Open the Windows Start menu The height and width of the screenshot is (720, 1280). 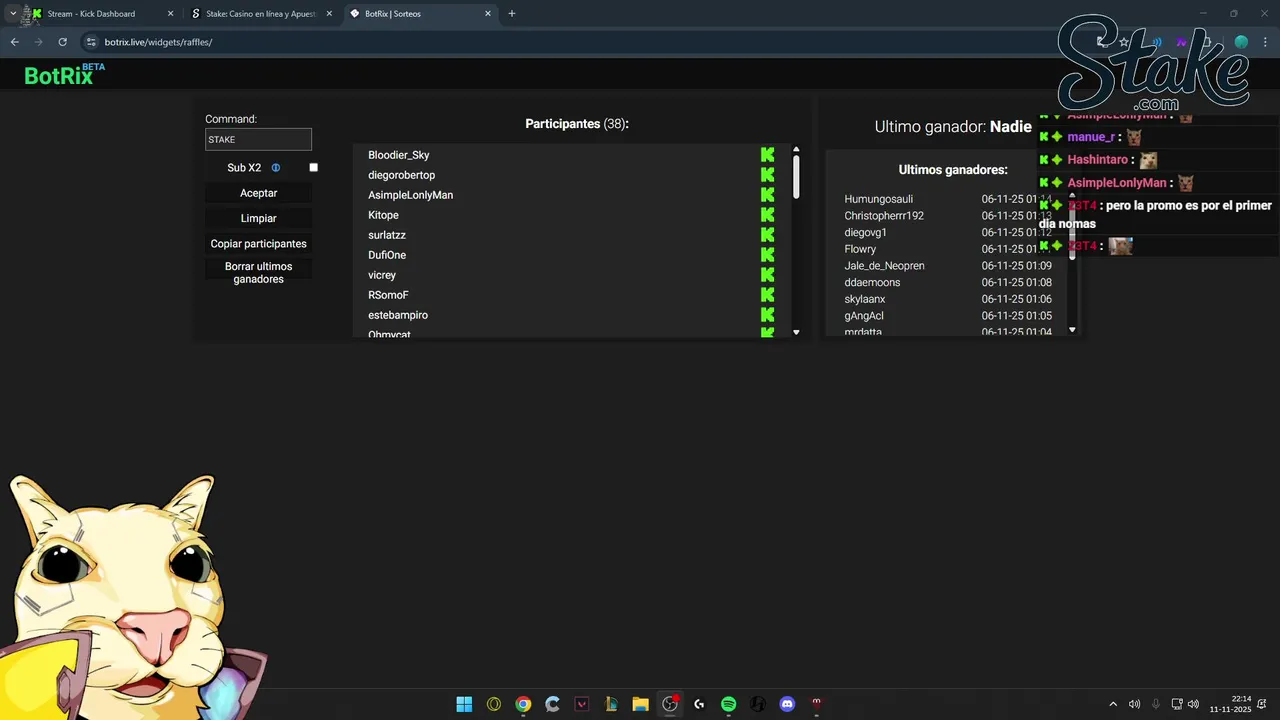(x=464, y=704)
